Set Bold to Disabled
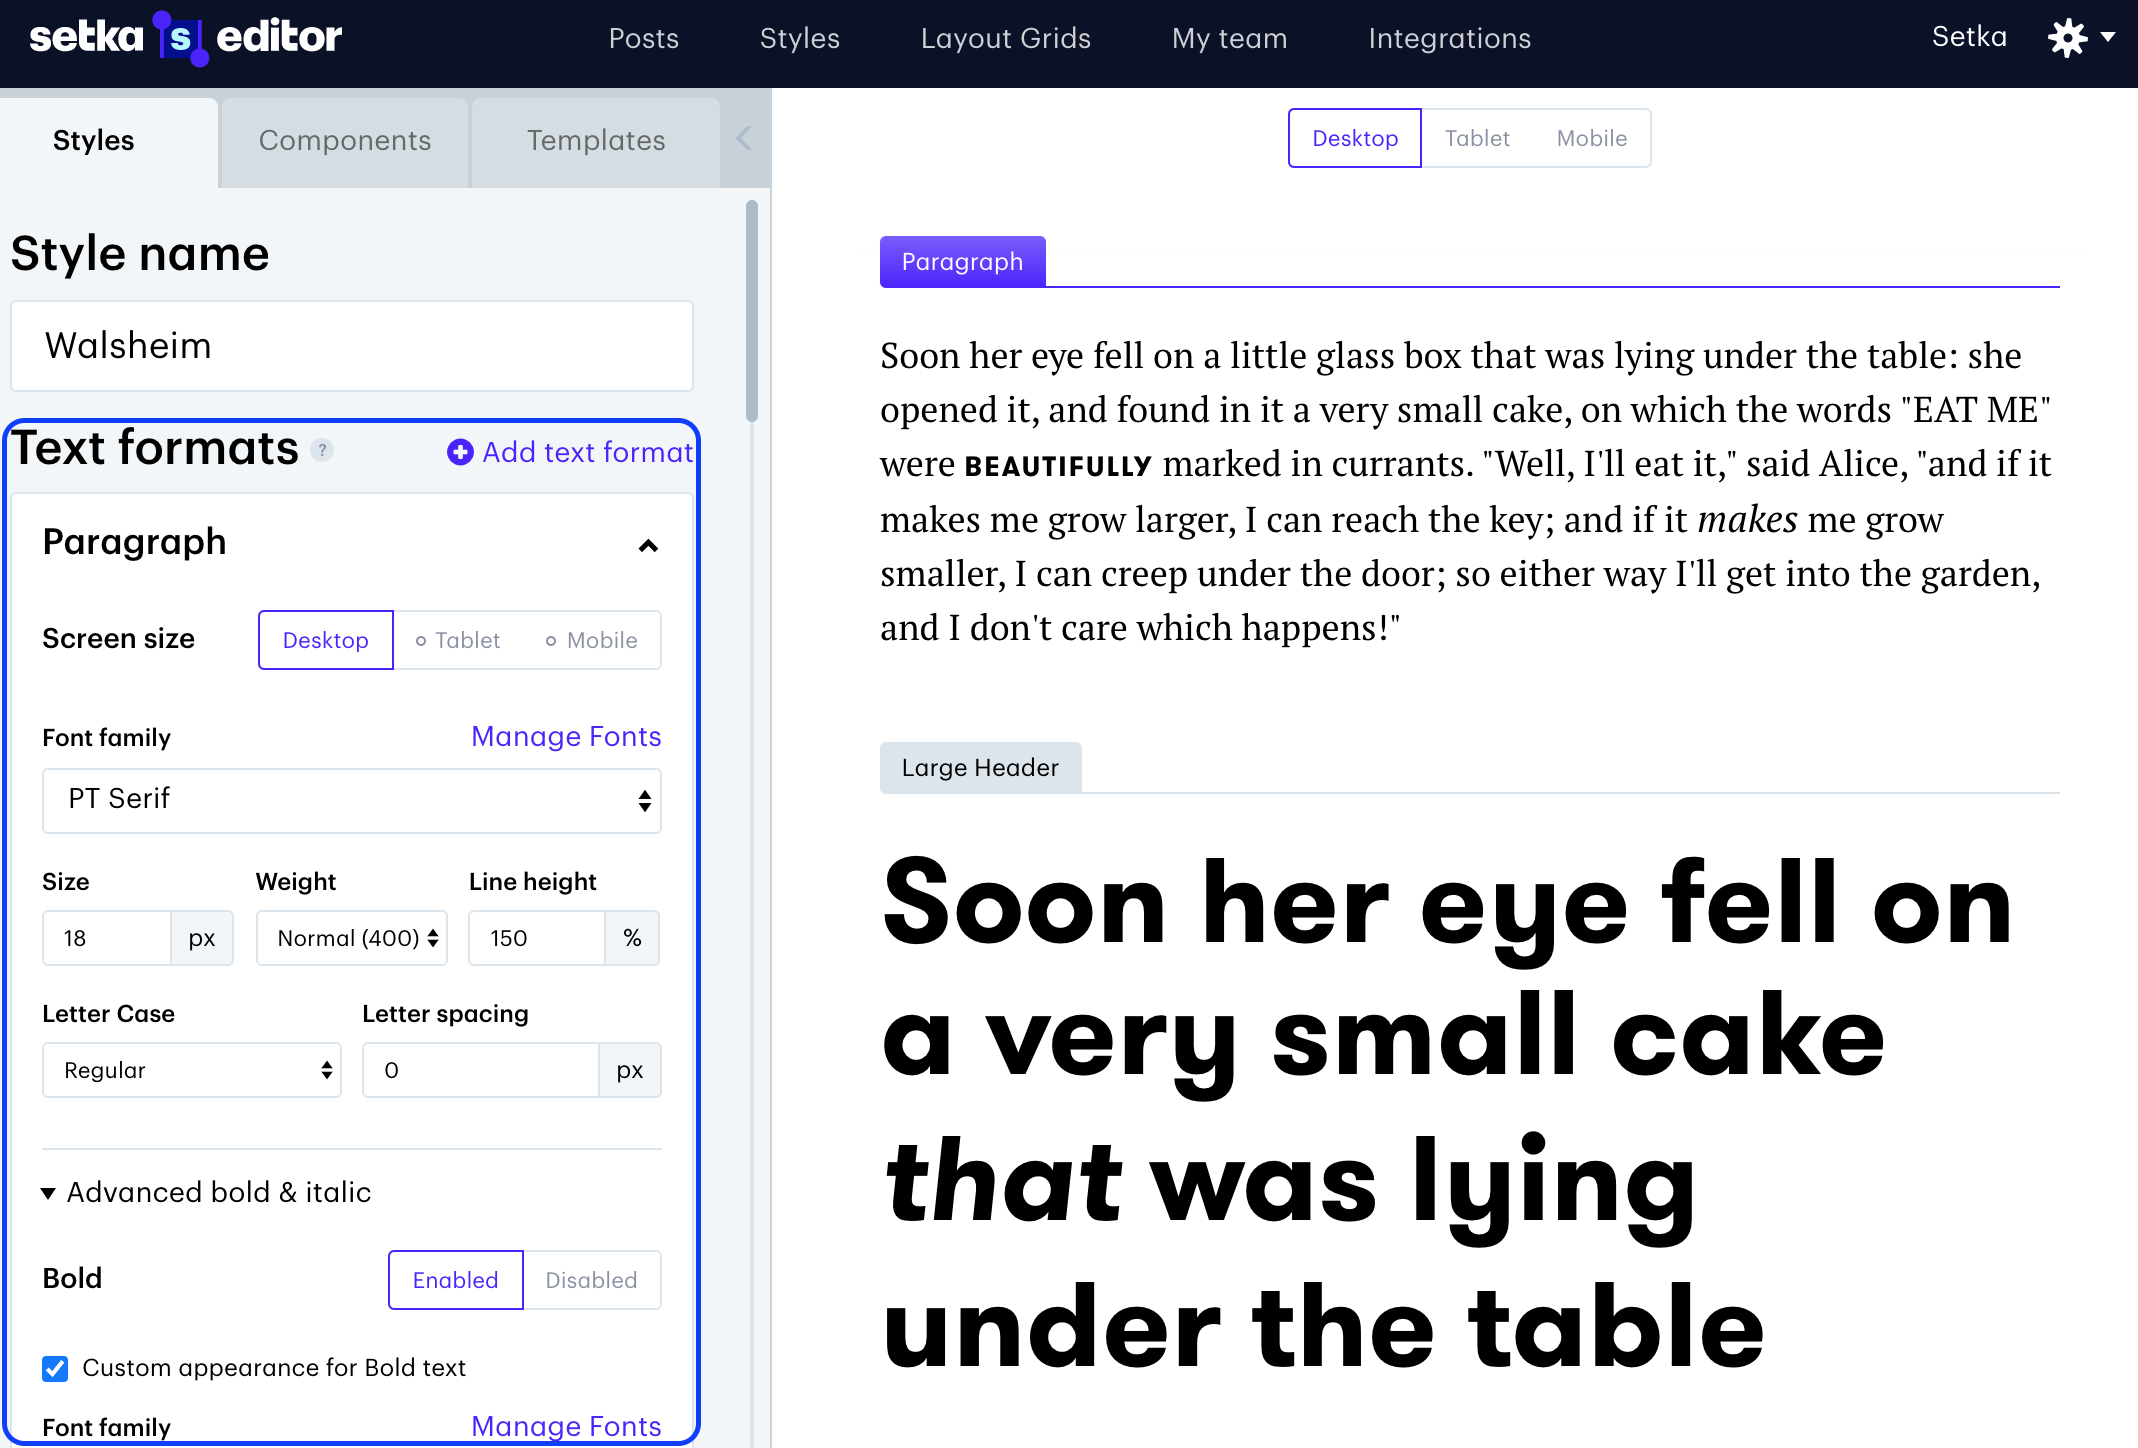 (x=591, y=1280)
